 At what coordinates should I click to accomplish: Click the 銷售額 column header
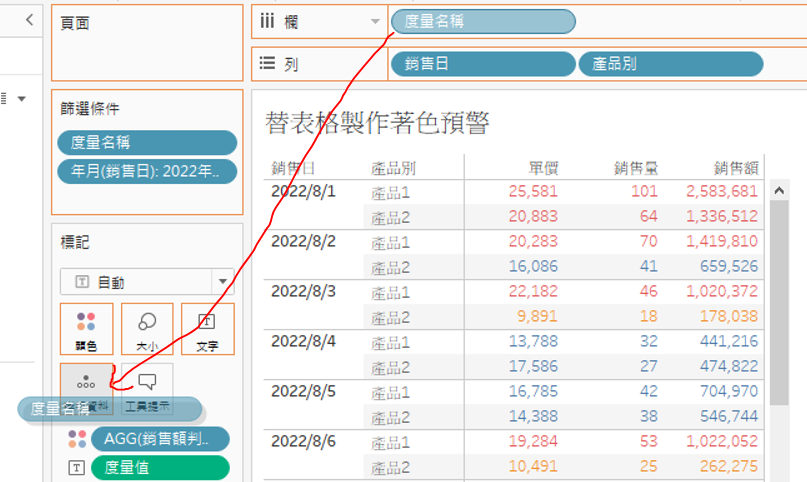[736, 168]
